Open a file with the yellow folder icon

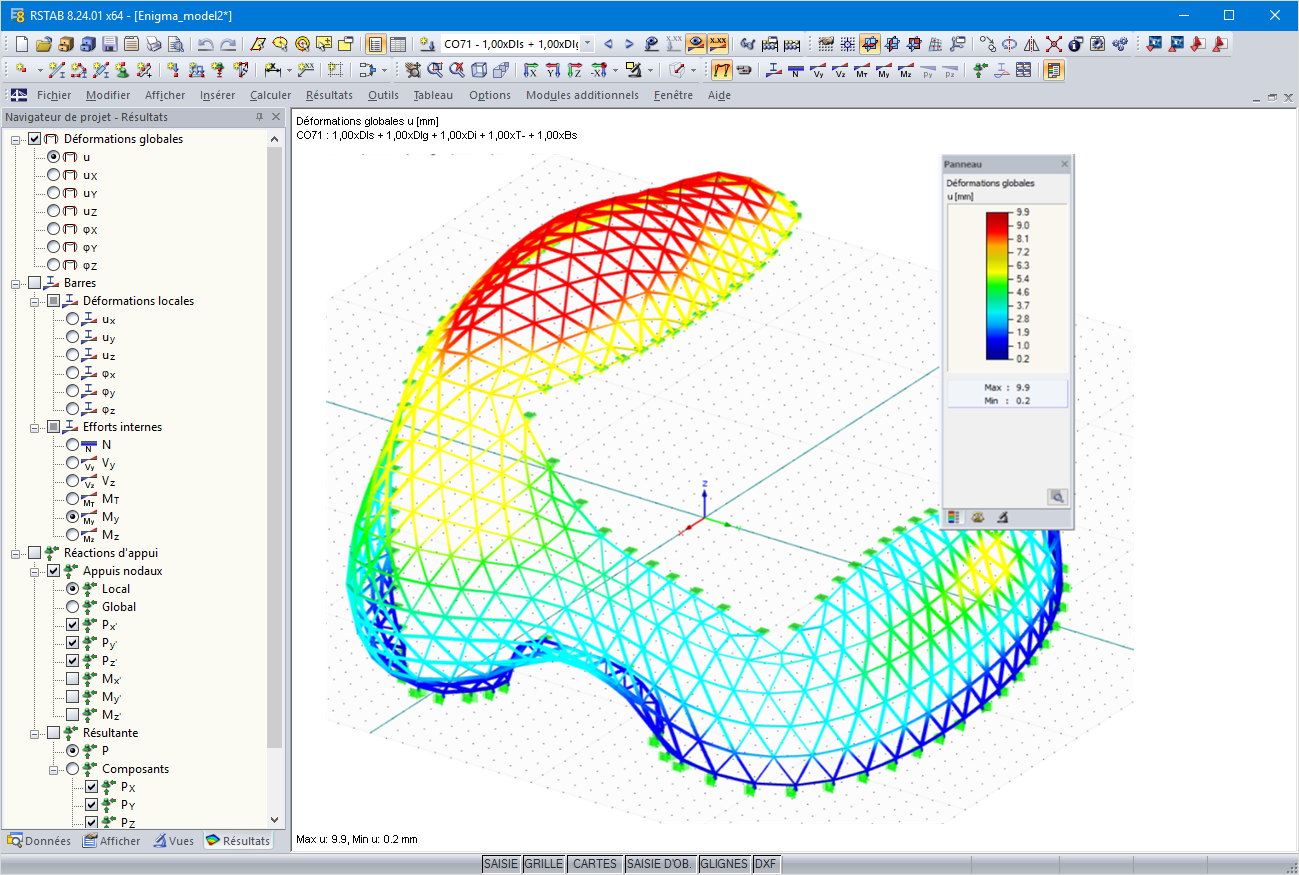[x=43, y=44]
